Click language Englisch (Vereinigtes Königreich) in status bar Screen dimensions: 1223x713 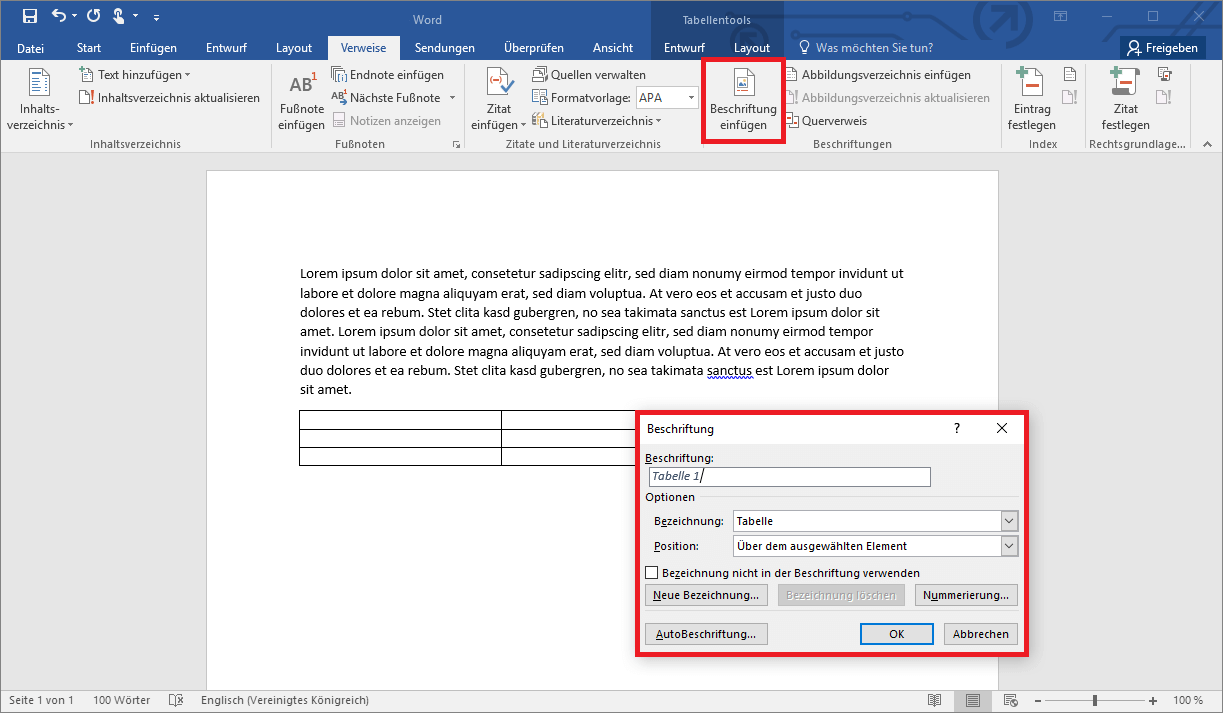coord(285,700)
